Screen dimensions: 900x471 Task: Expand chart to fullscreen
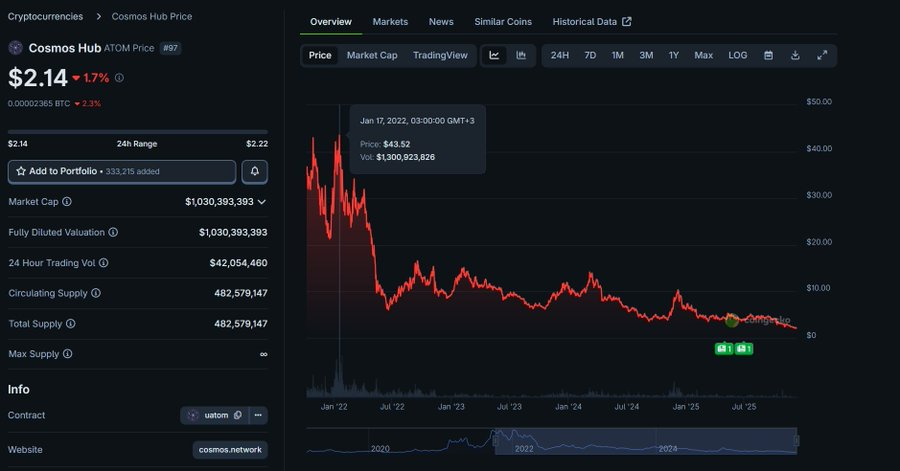822,56
